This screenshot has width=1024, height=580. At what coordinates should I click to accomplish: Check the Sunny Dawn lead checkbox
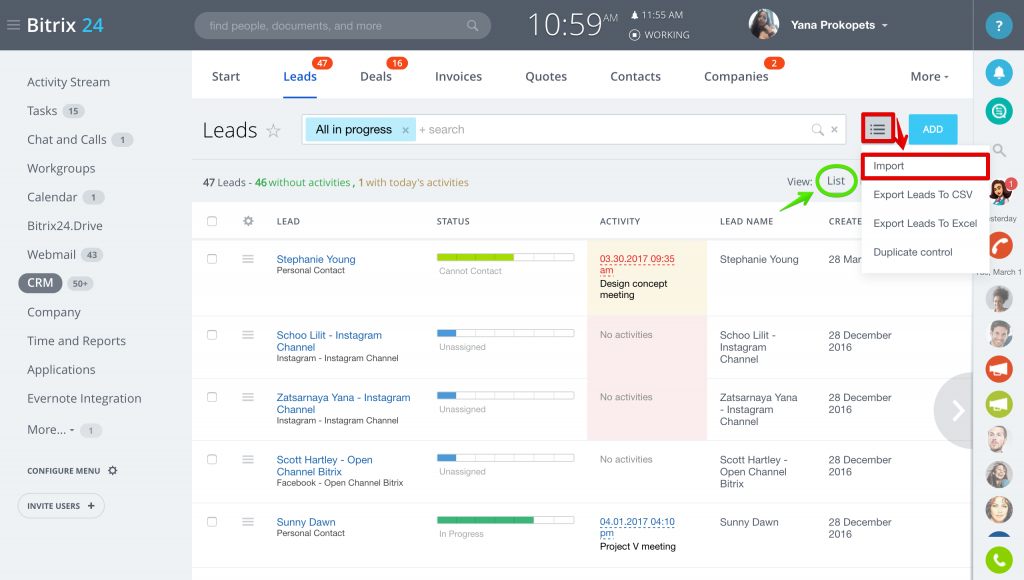point(212,521)
